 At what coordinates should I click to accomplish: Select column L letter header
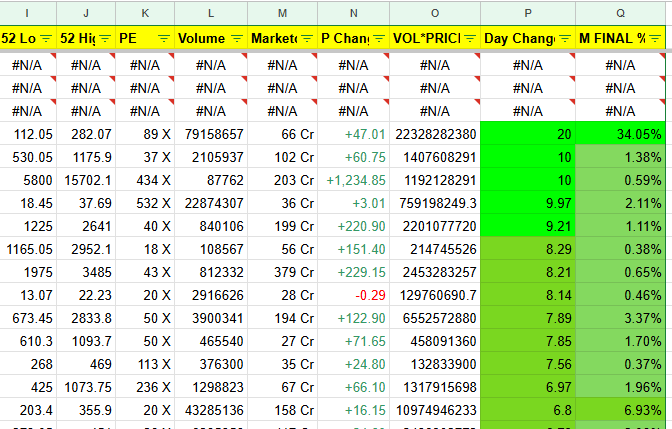tap(210, 12)
